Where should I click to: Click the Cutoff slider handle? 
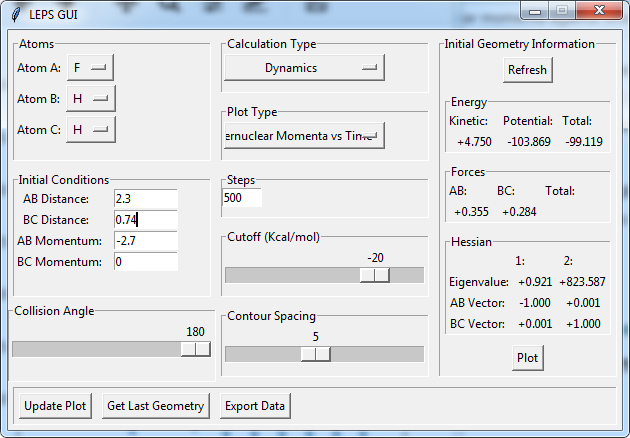[375, 275]
